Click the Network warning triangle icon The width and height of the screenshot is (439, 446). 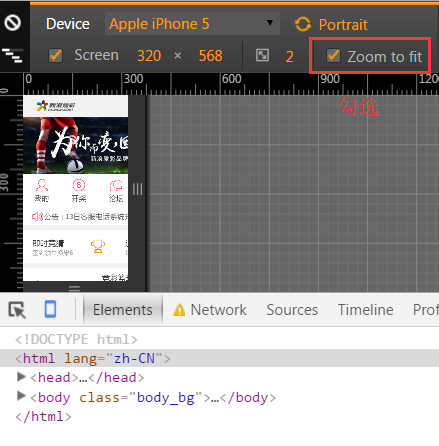point(179,310)
